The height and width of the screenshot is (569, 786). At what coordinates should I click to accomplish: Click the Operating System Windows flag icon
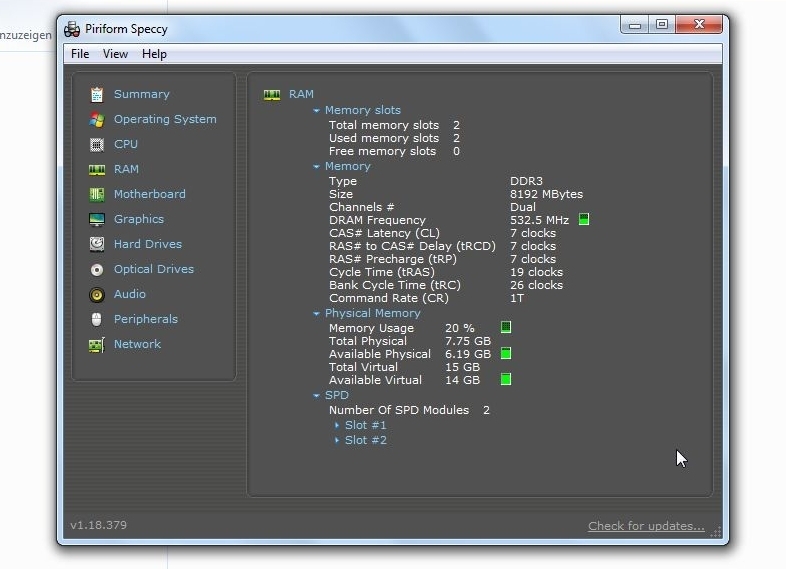[97, 119]
